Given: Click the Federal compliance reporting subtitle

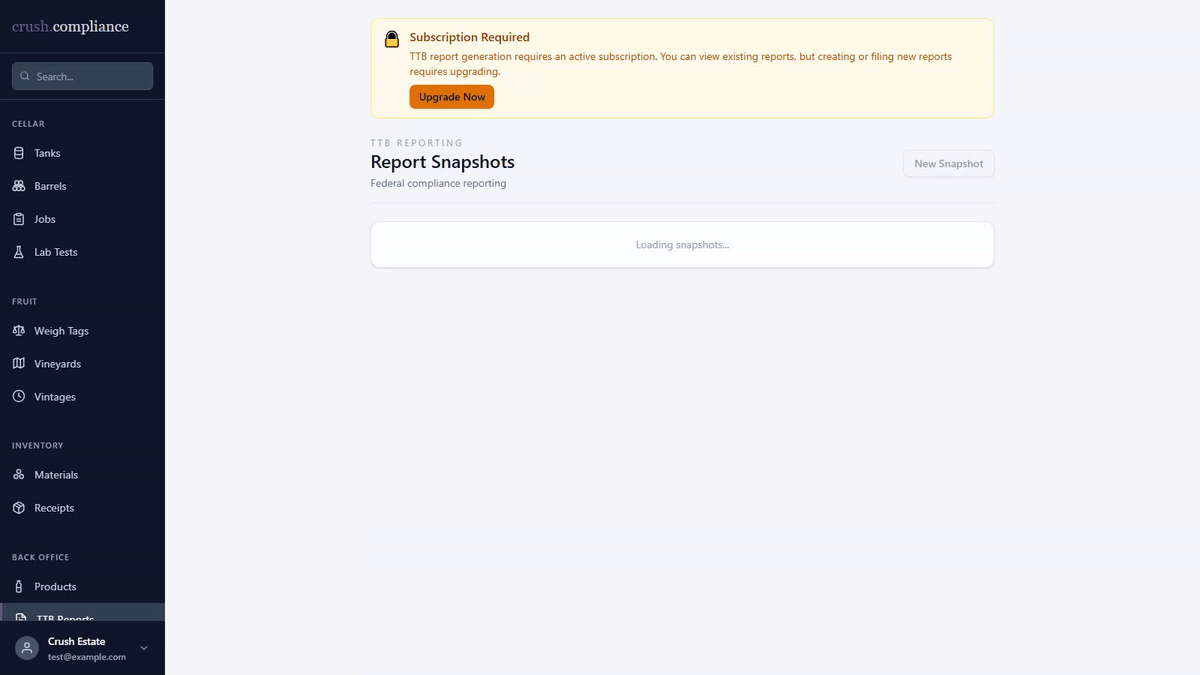Looking at the screenshot, I should coord(438,184).
